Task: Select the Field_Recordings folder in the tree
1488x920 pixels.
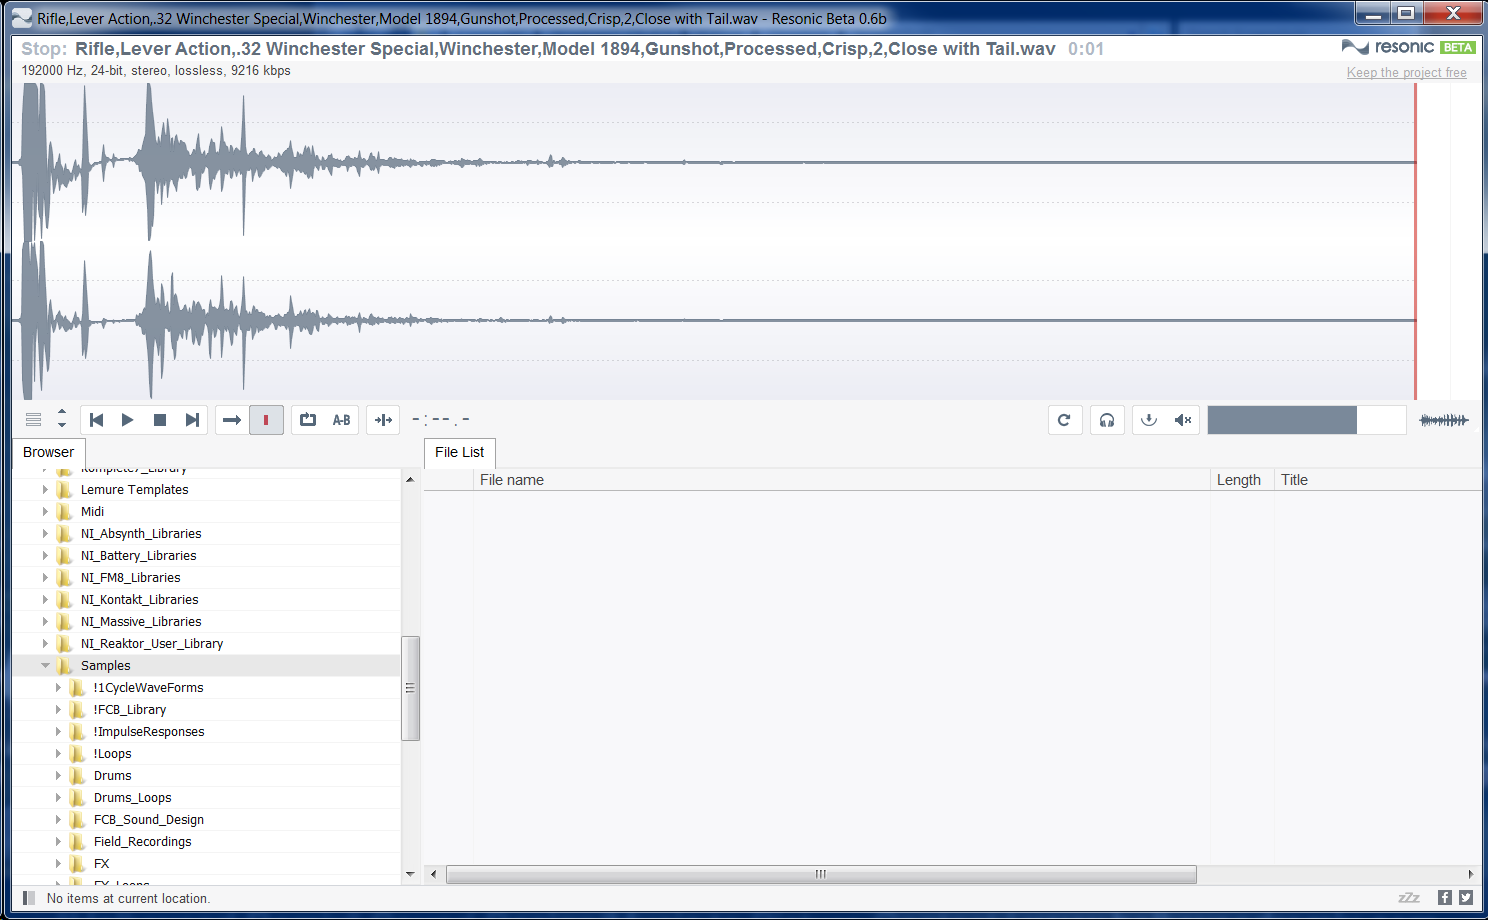Action: (142, 842)
